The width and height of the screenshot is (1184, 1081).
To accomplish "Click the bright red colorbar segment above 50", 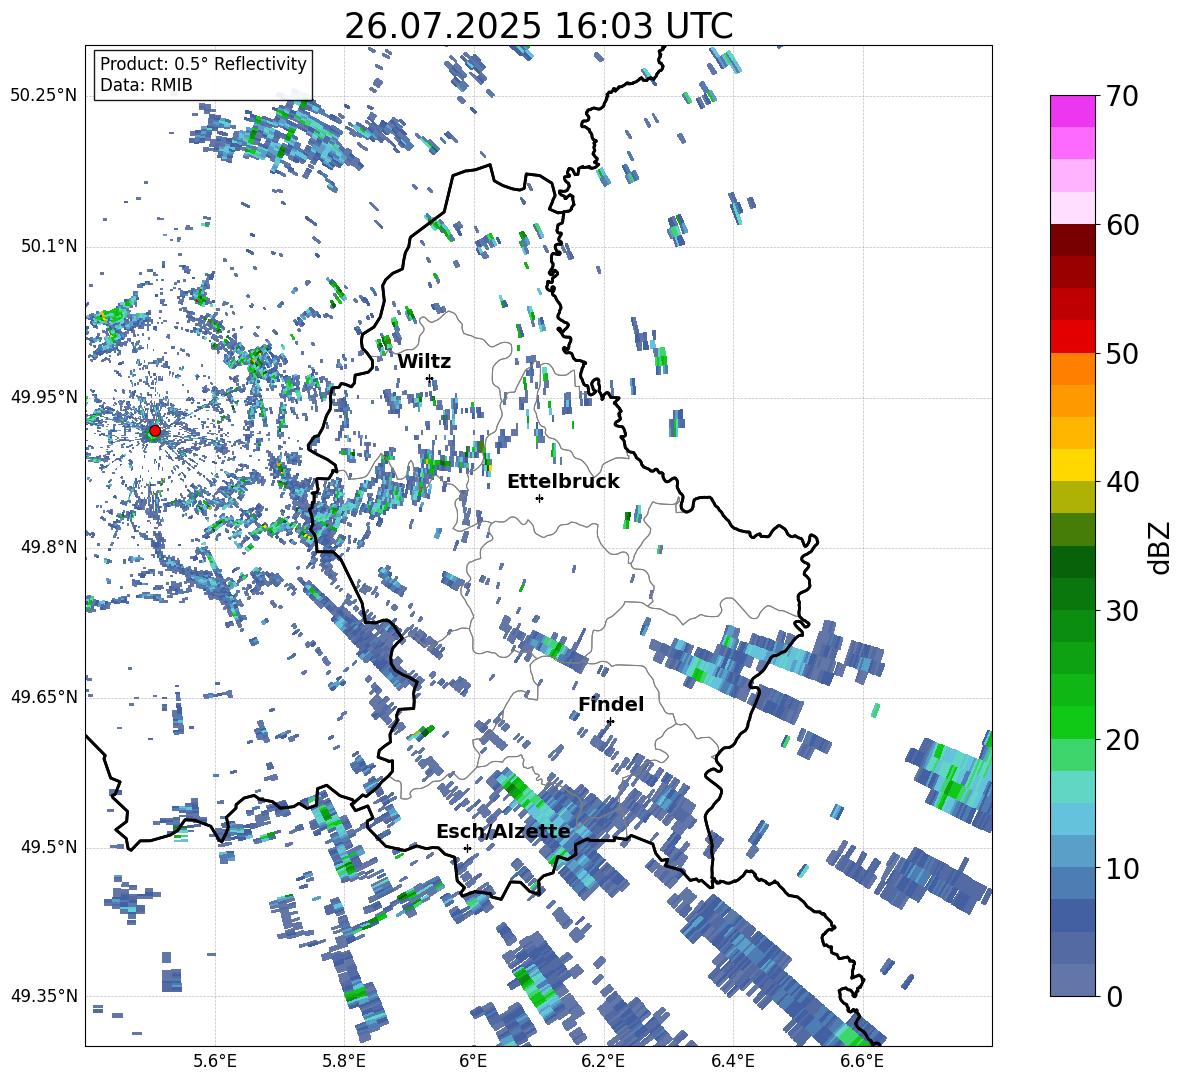I will point(1072,337).
